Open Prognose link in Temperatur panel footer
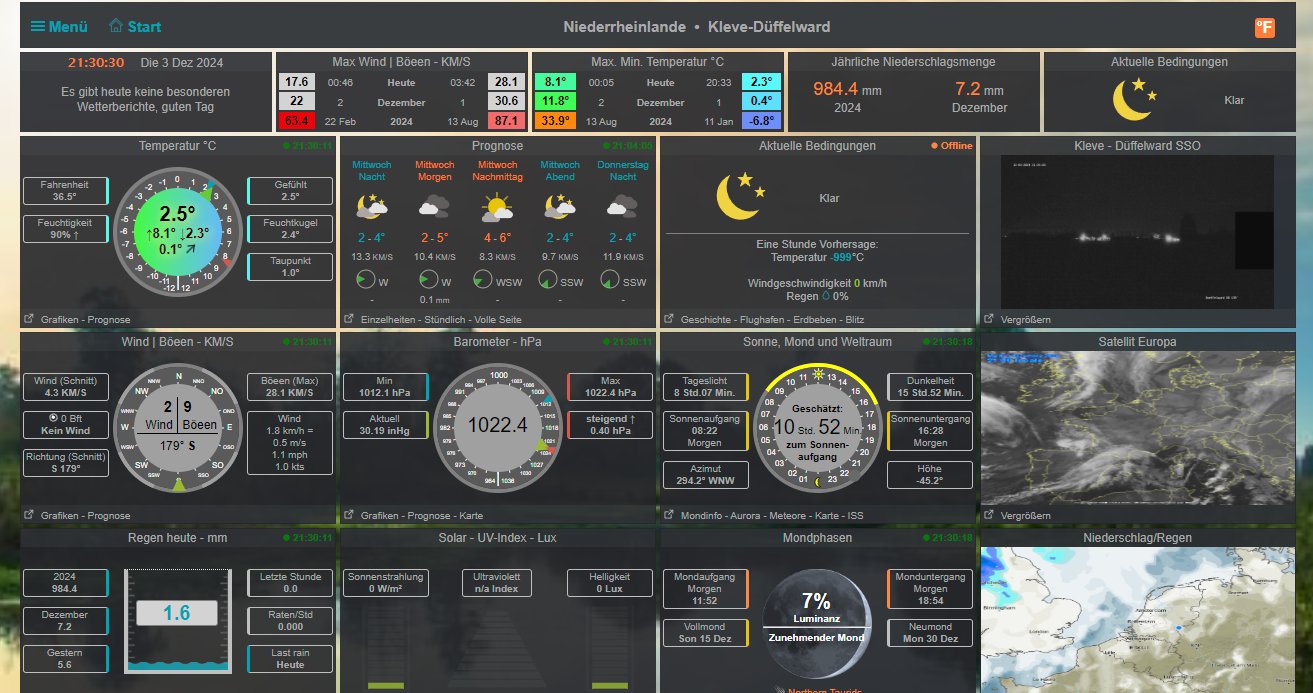The image size is (1313, 693). [110, 320]
